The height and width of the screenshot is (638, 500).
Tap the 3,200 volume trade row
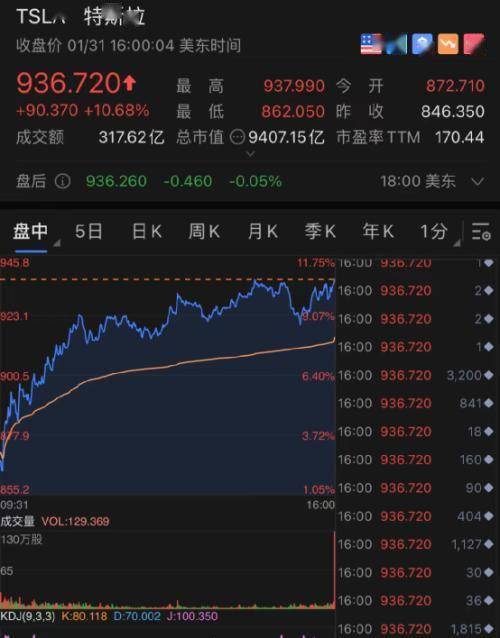point(416,375)
